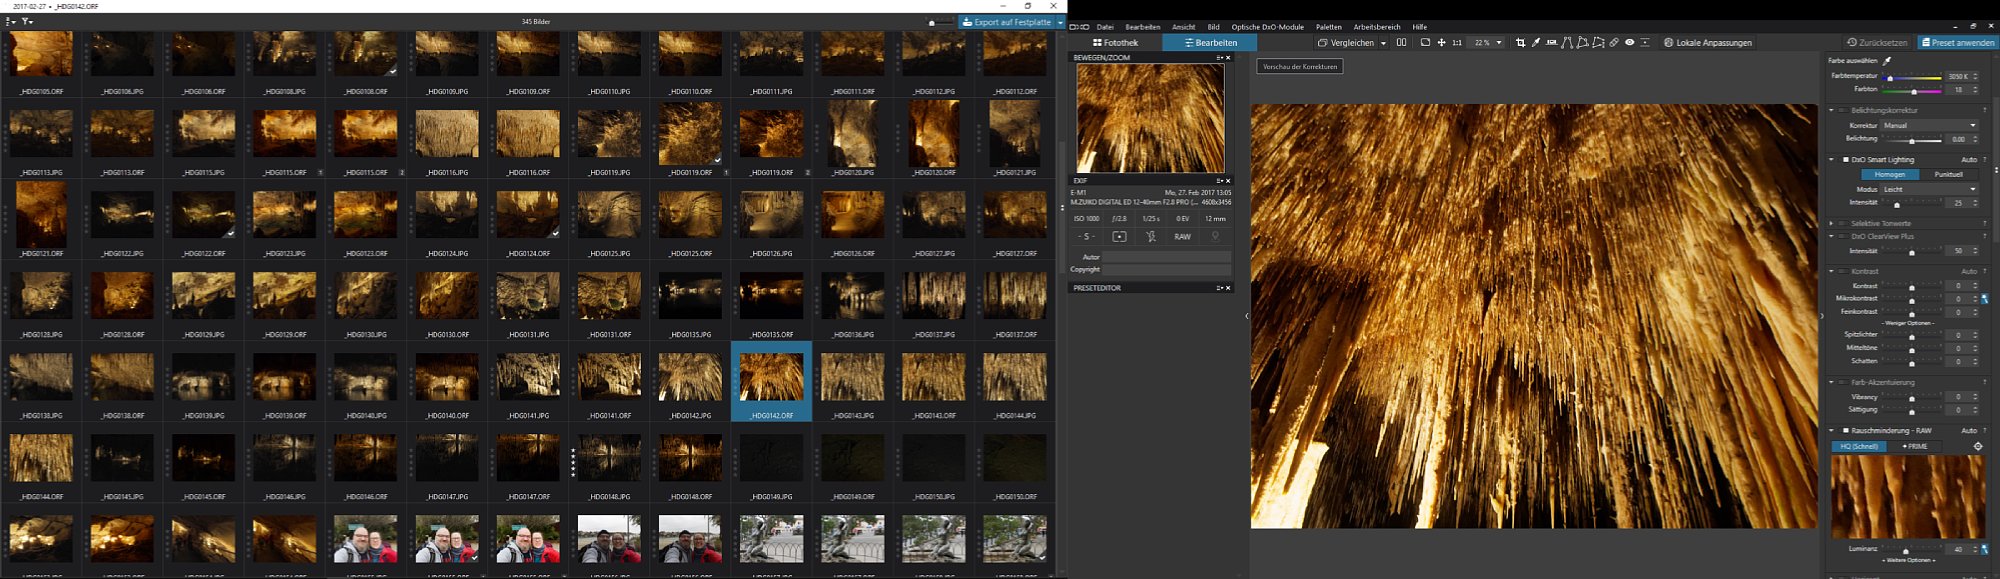Click the help question mark for Belichtungskorrektur
The height and width of the screenshot is (579, 2000).
click(x=1984, y=111)
